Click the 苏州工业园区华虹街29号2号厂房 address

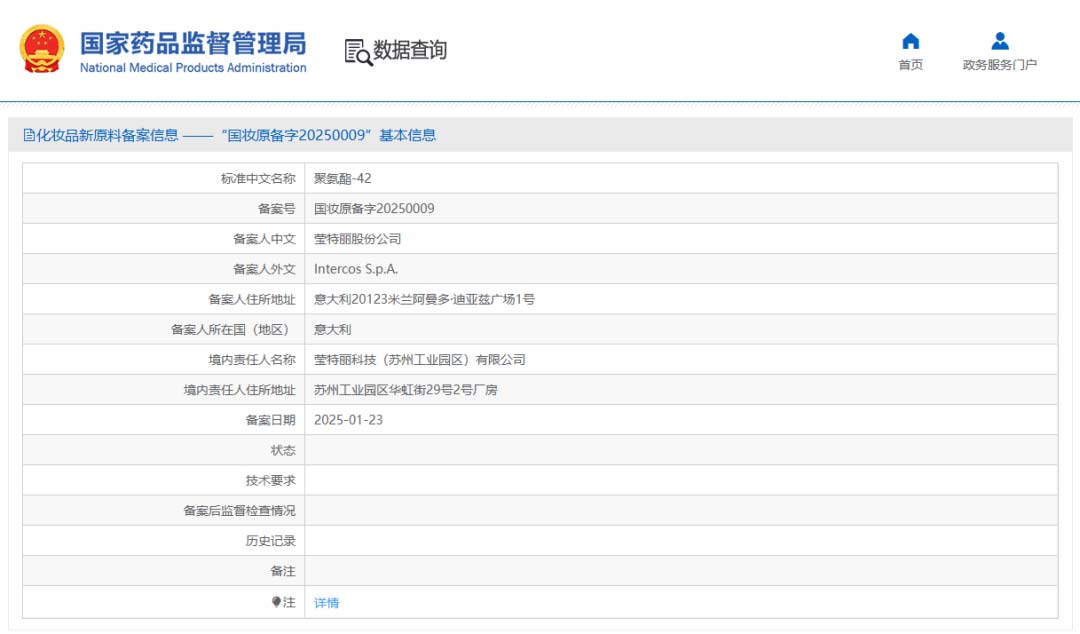(x=405, y=390)
